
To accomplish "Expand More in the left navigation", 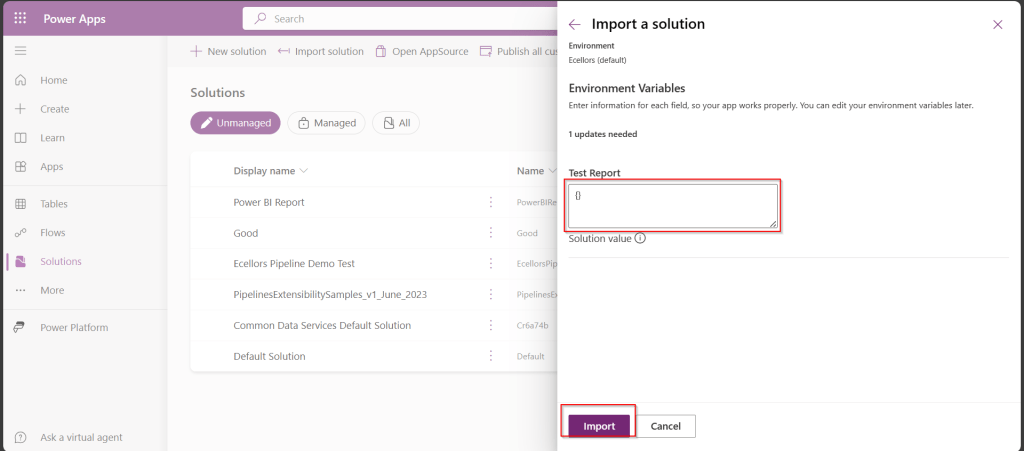I will 52,290.
